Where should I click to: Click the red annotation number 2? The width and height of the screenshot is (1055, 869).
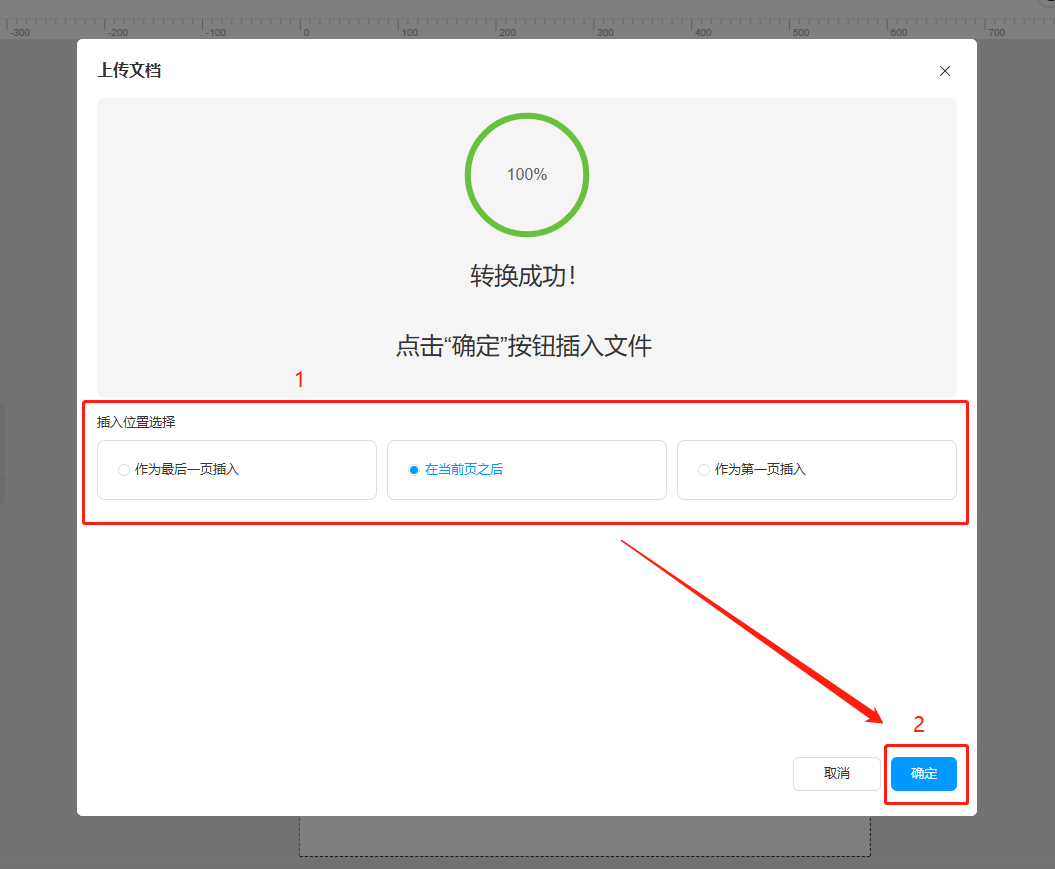click(919, 725)
